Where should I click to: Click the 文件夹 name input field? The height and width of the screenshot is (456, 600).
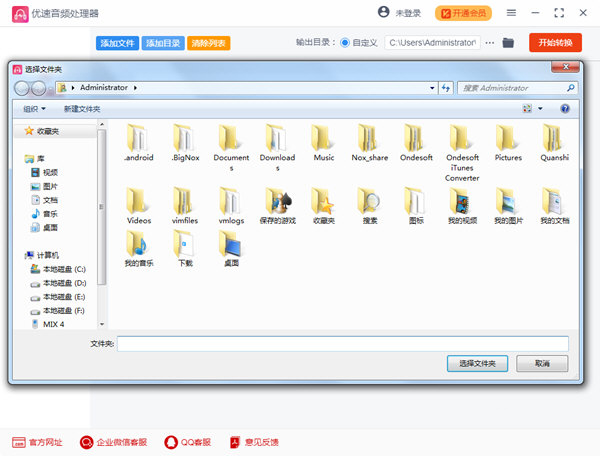pos(342,343)
